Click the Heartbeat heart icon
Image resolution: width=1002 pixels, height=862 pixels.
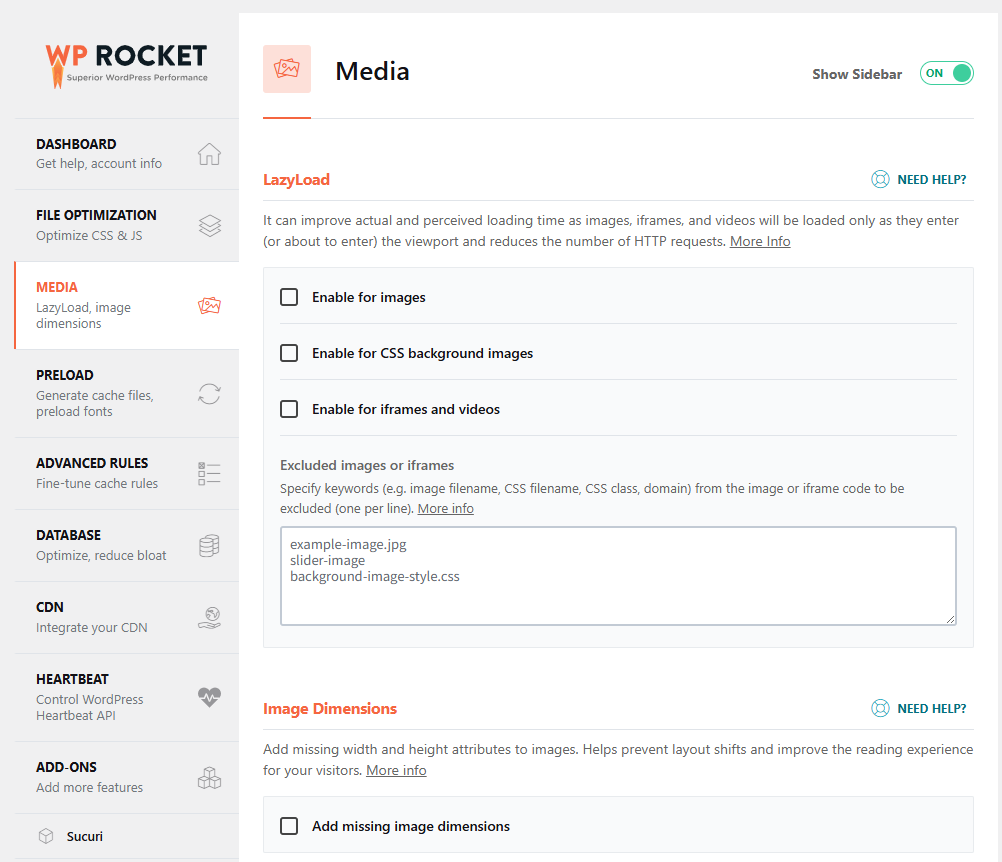[209, 698]
